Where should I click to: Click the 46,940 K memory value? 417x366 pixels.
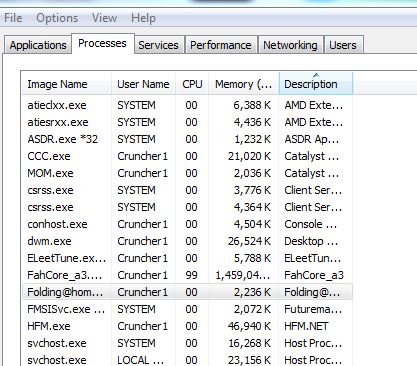249,326
